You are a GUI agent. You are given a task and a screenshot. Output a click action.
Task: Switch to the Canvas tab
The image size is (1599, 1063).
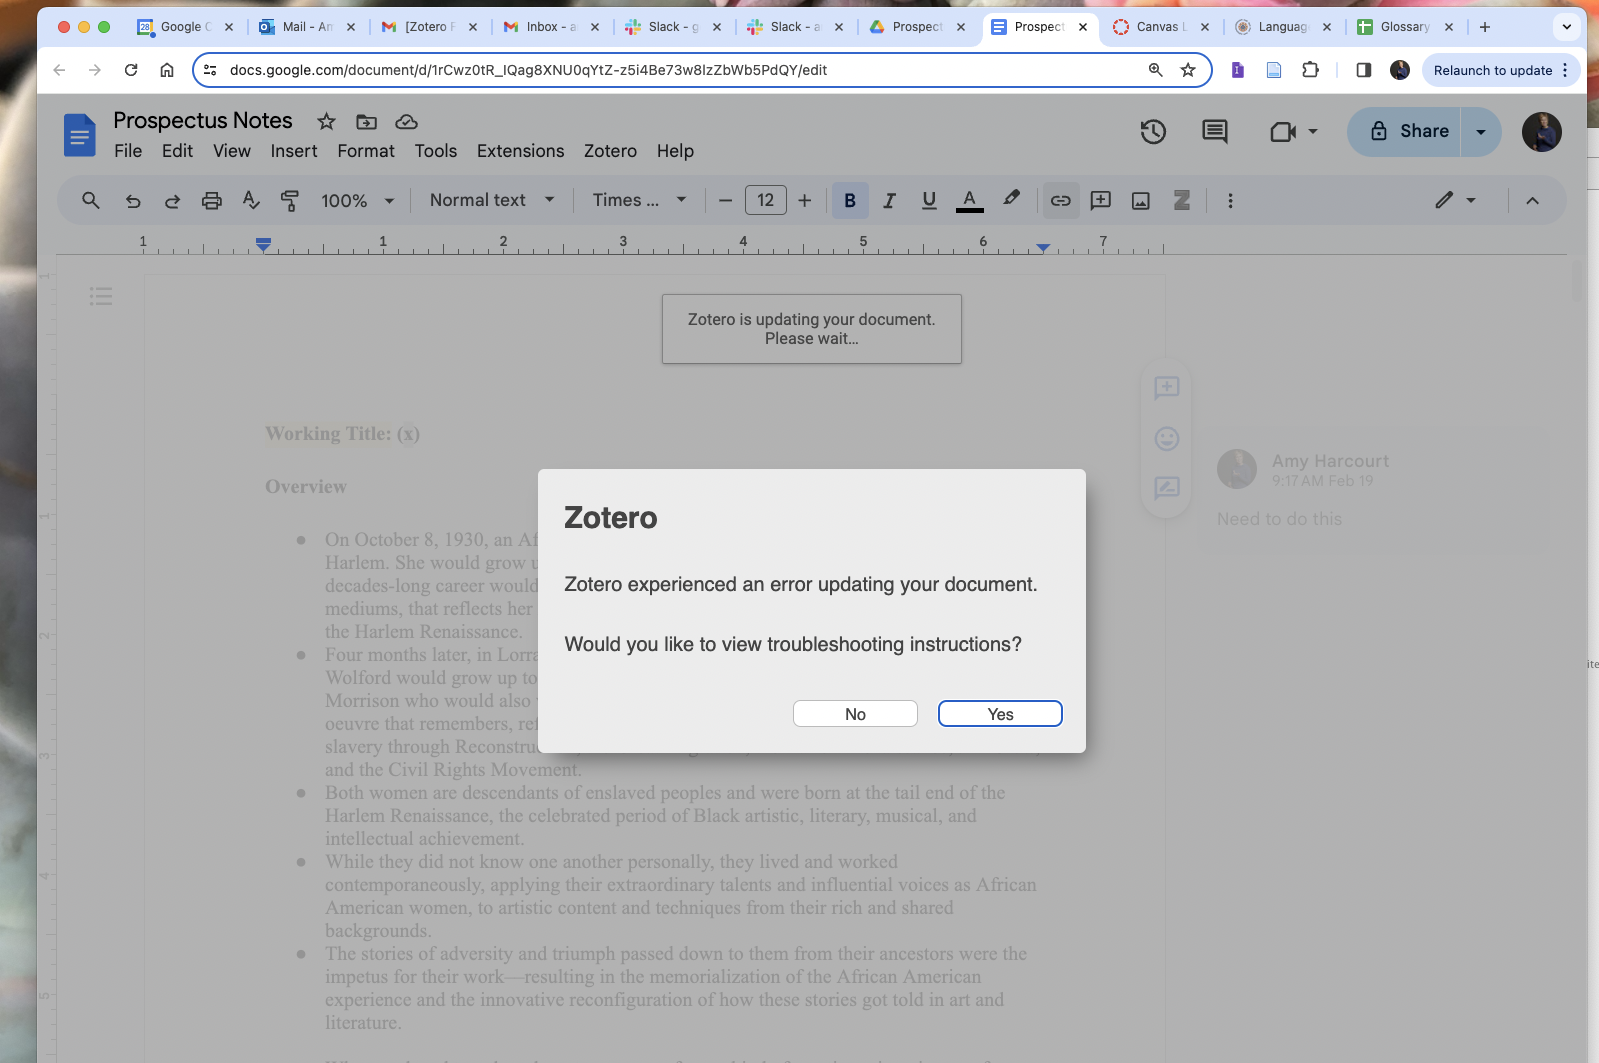pyautogui.click(x=1161, y=27)
